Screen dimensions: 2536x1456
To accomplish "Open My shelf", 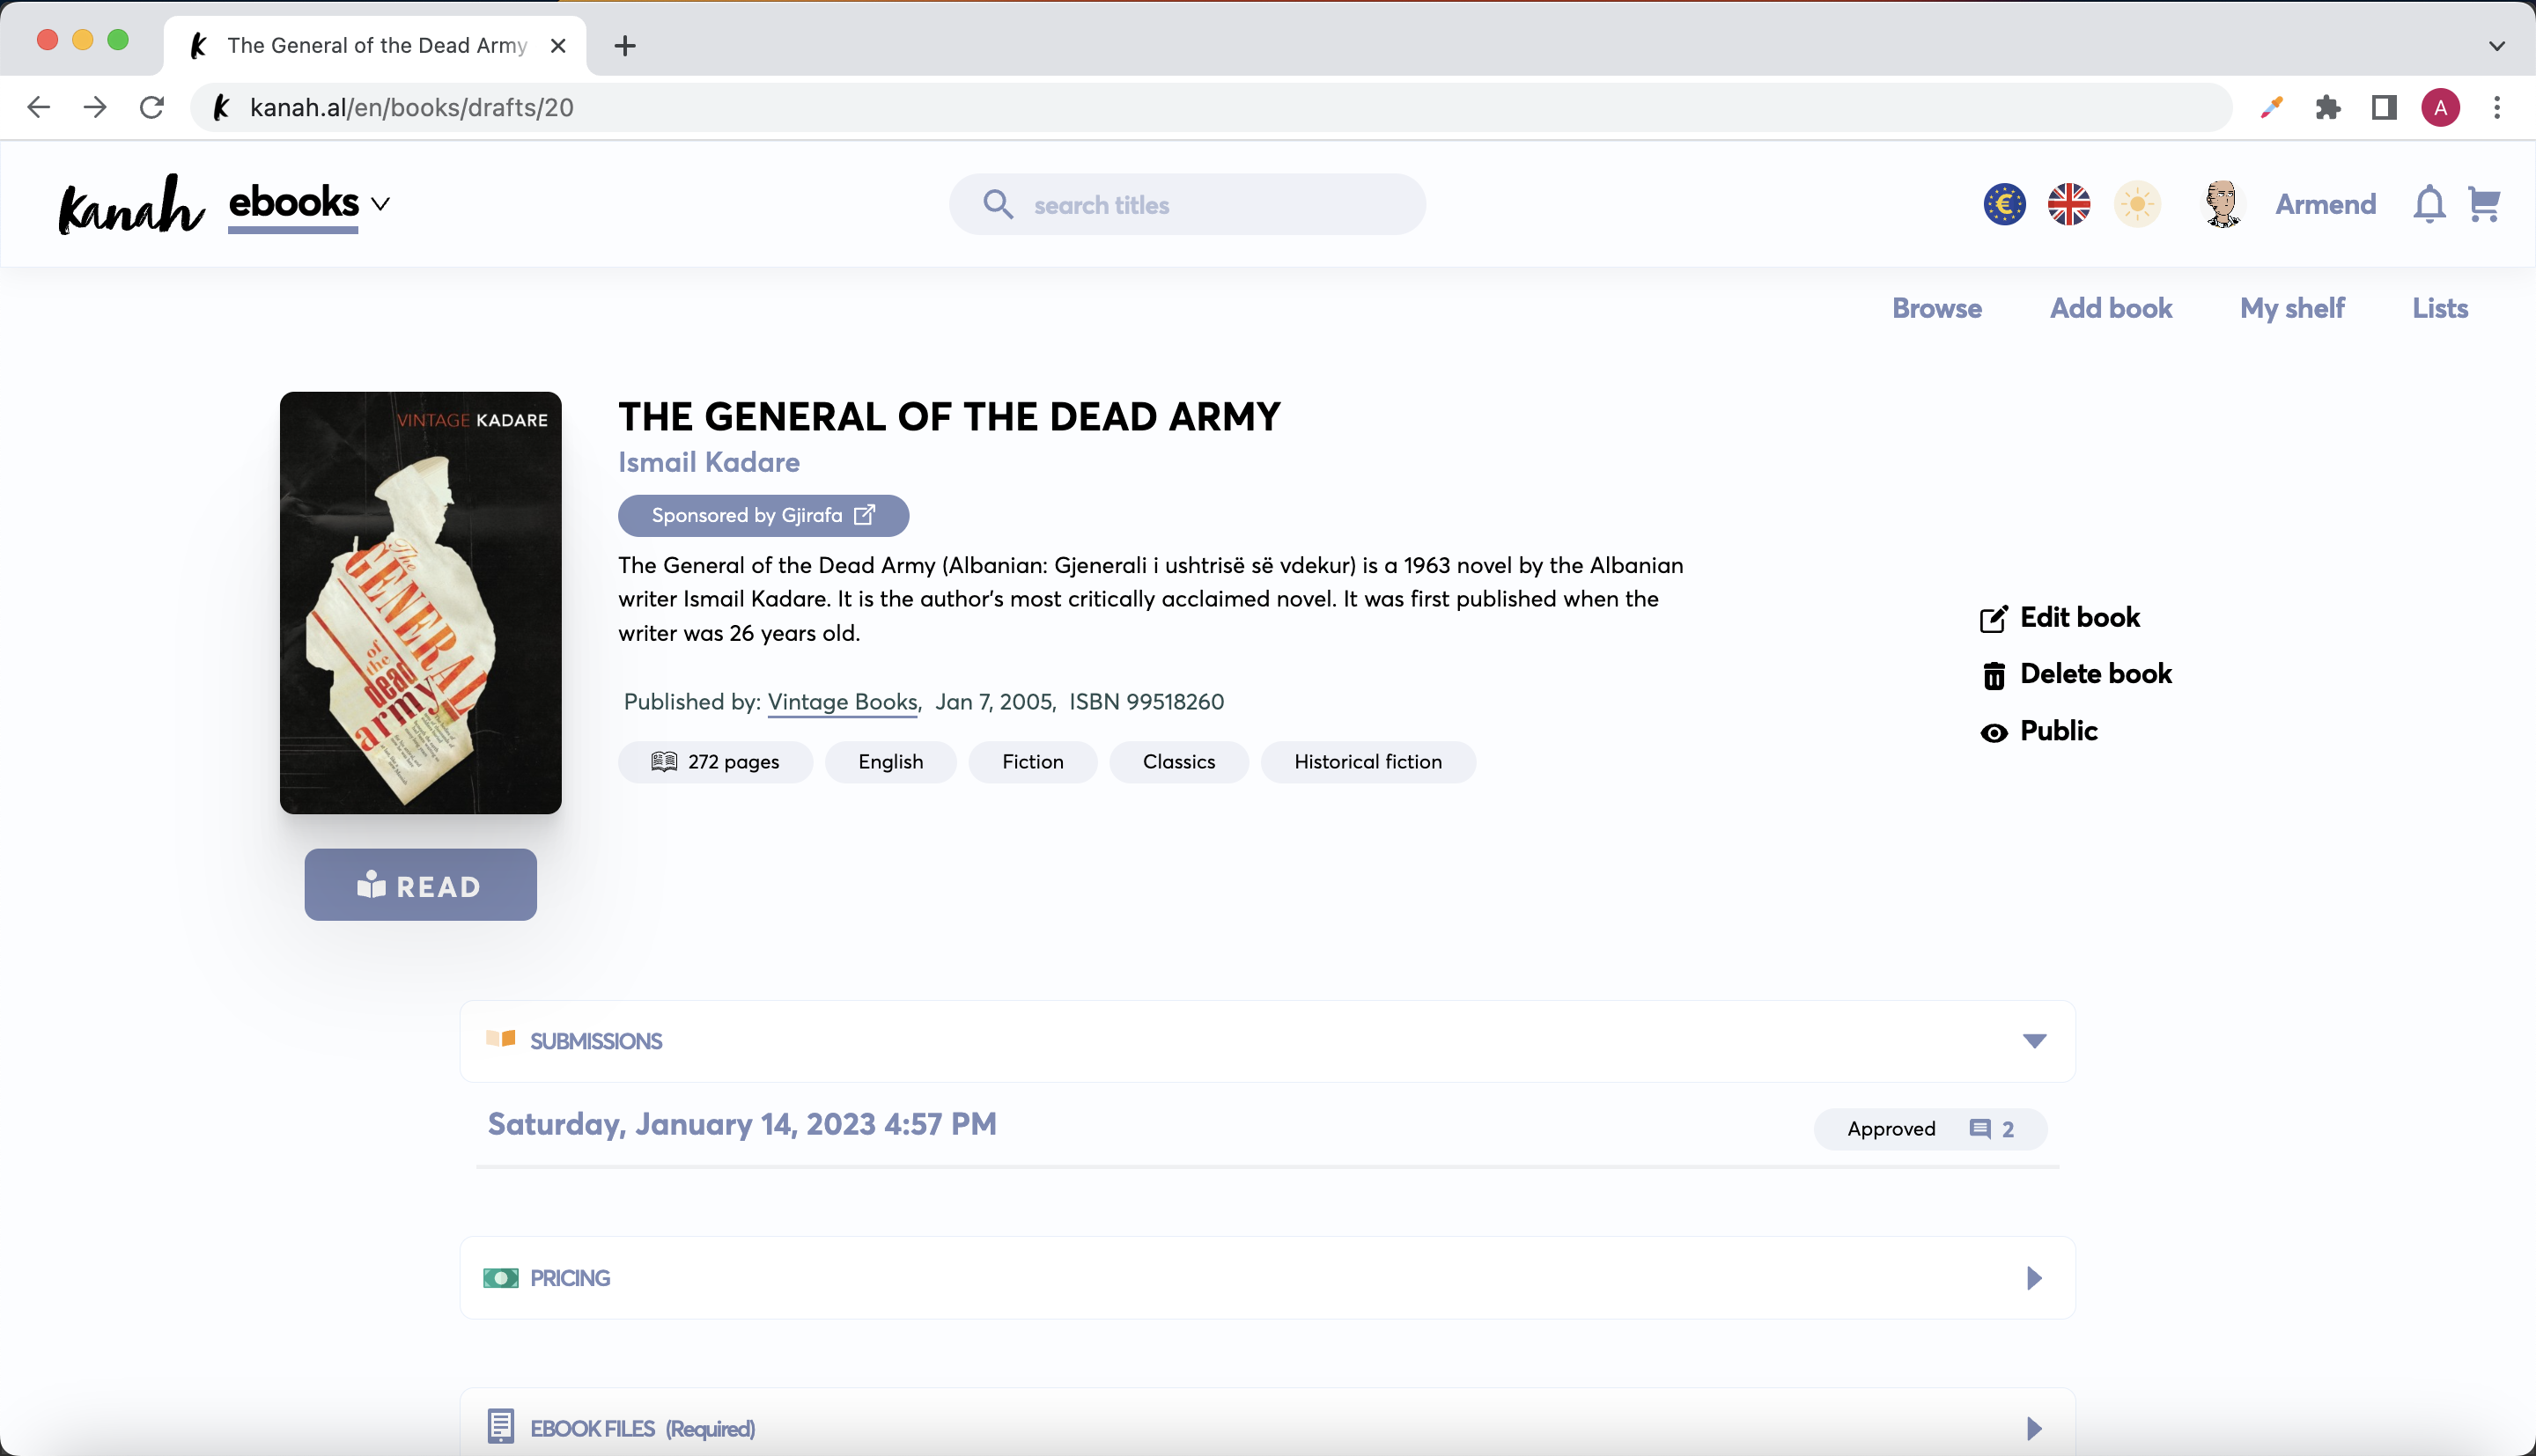I will (x=2292, y=308).
